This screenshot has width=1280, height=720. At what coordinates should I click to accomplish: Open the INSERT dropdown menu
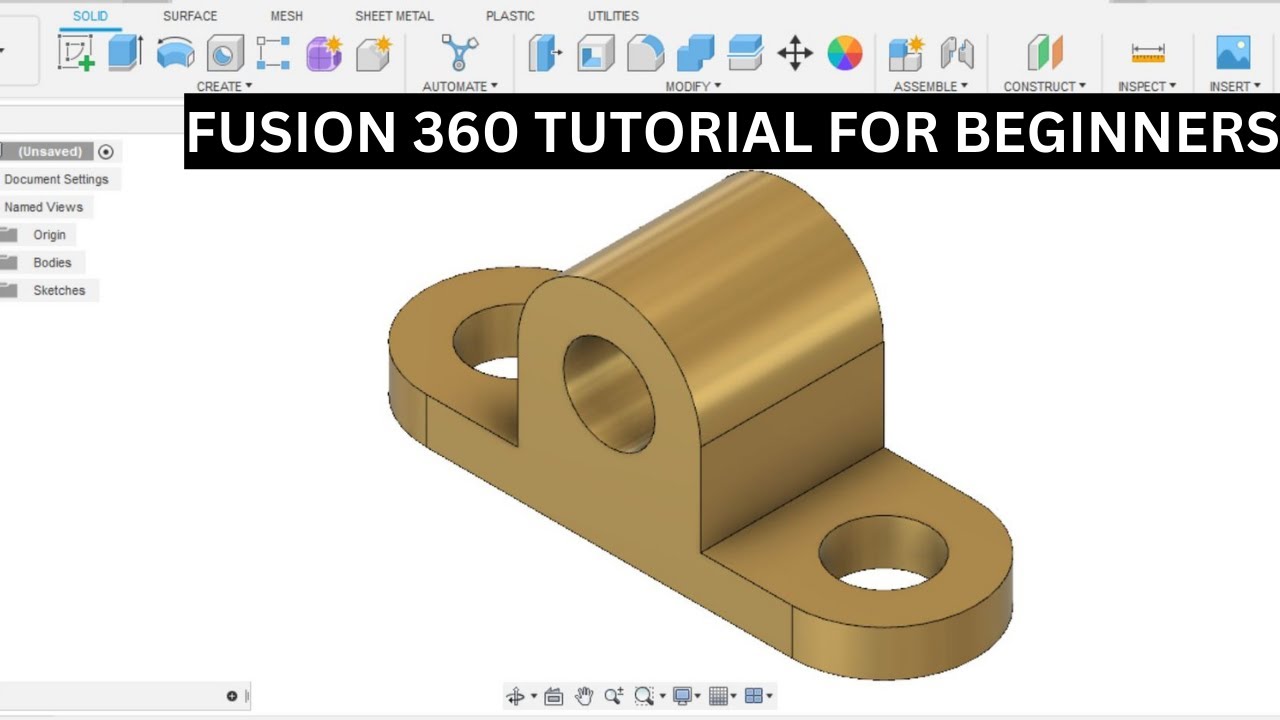click(1235, 87)
